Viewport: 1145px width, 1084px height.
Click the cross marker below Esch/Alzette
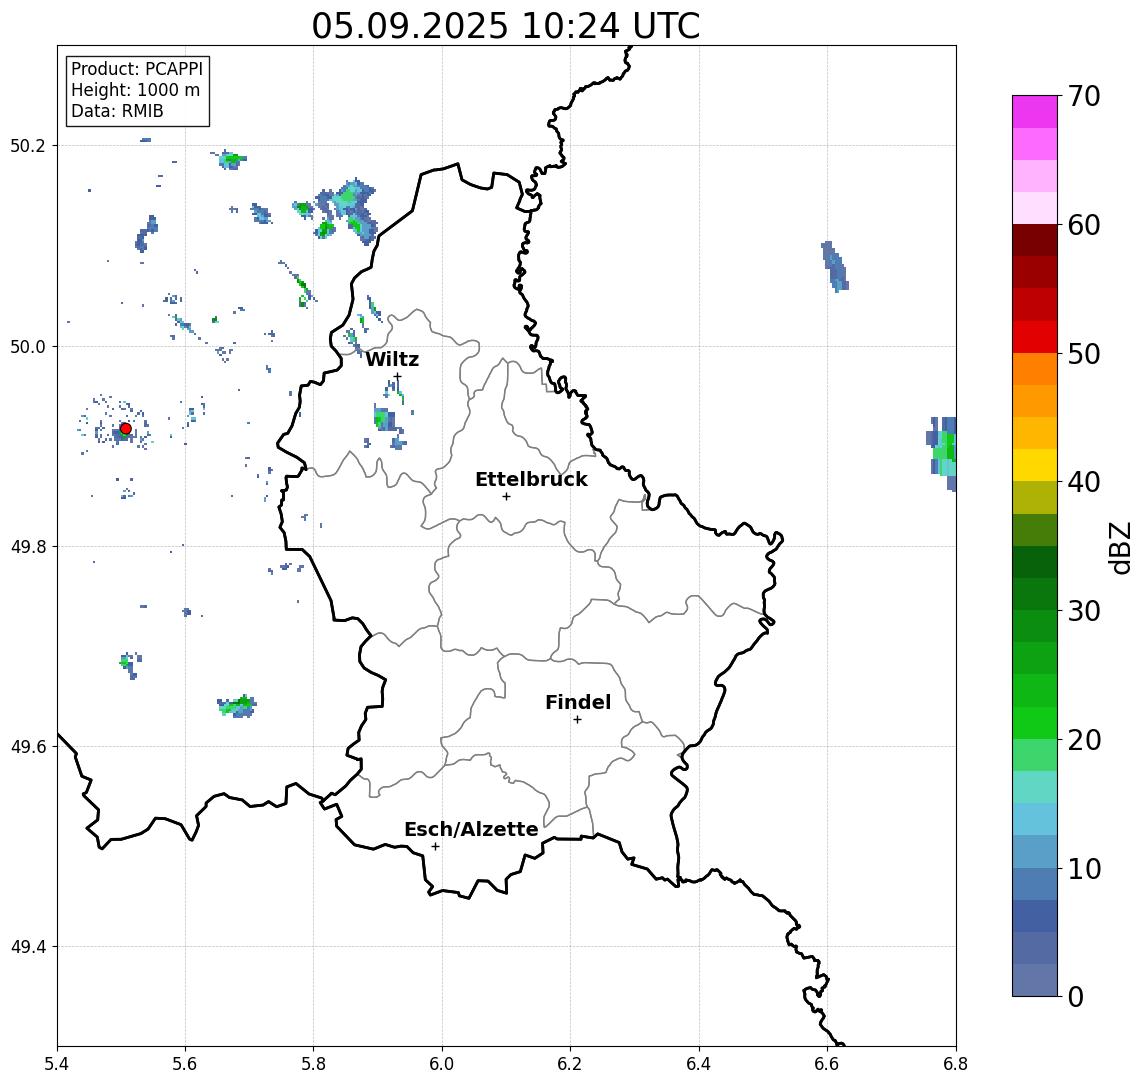pos(435,847)
